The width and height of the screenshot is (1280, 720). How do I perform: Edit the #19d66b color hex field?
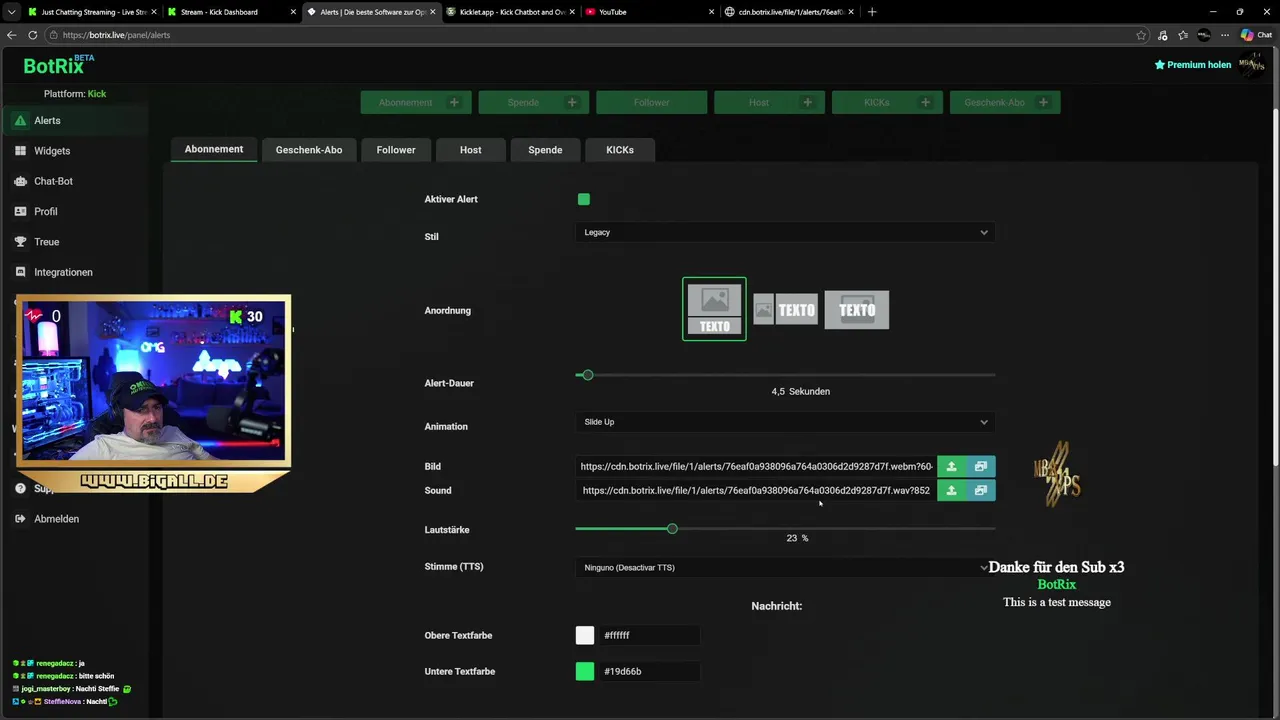click(649, 671)
